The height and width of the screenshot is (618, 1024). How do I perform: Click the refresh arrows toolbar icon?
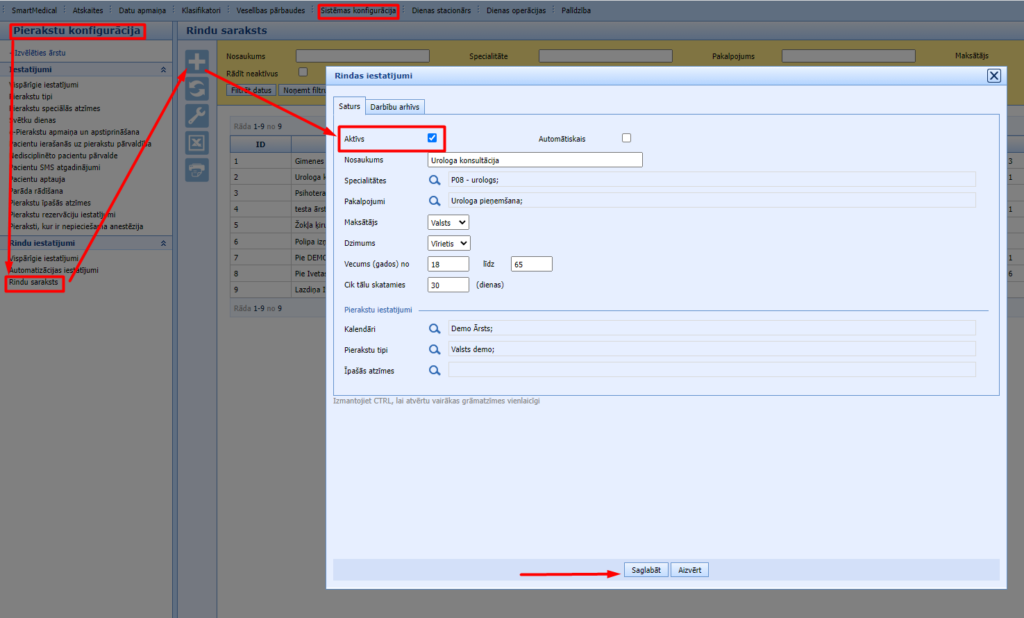click(197, 89)
